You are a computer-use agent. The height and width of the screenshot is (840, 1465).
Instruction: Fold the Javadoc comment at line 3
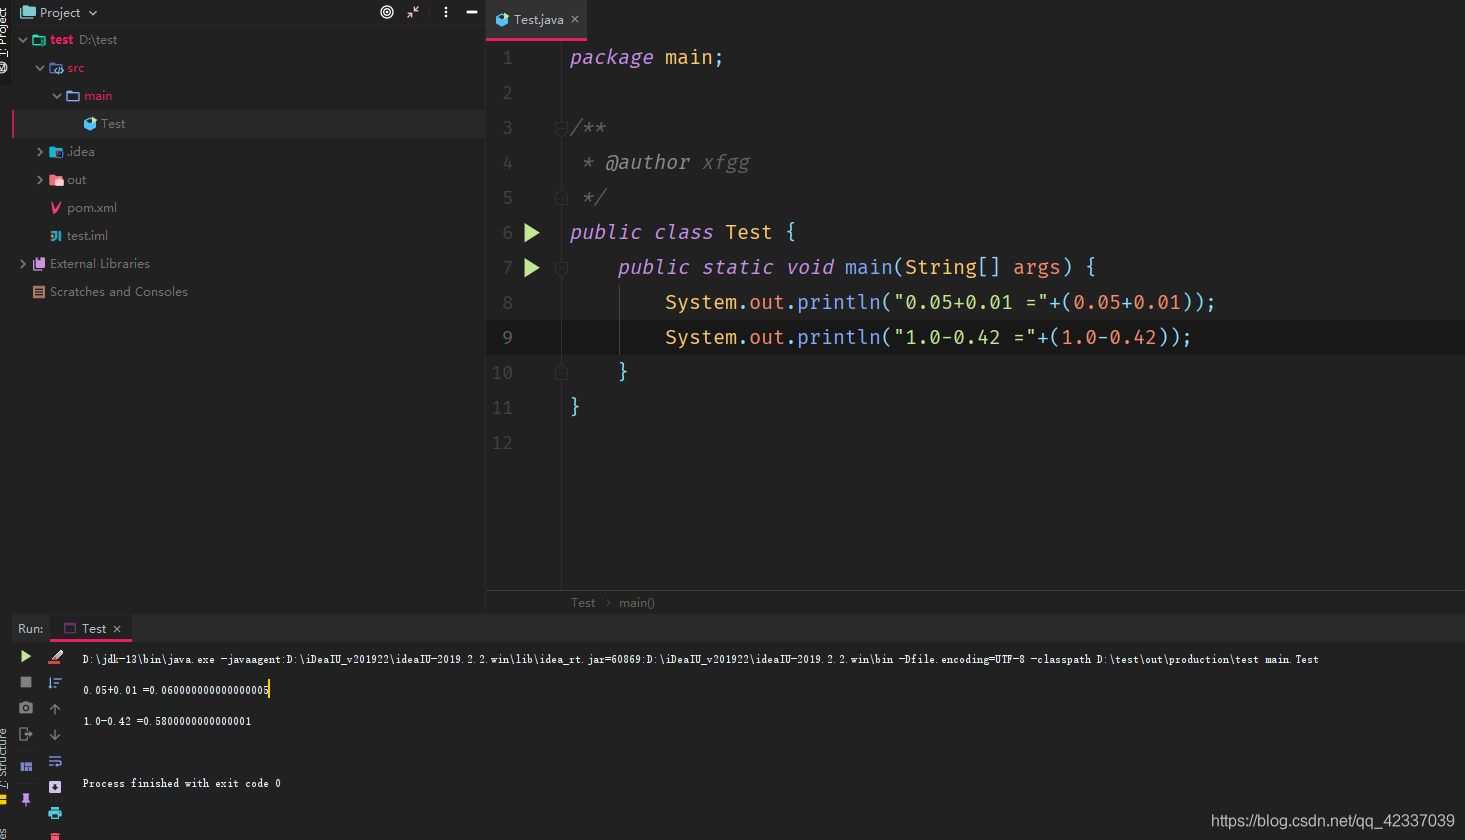click(561, 128)
